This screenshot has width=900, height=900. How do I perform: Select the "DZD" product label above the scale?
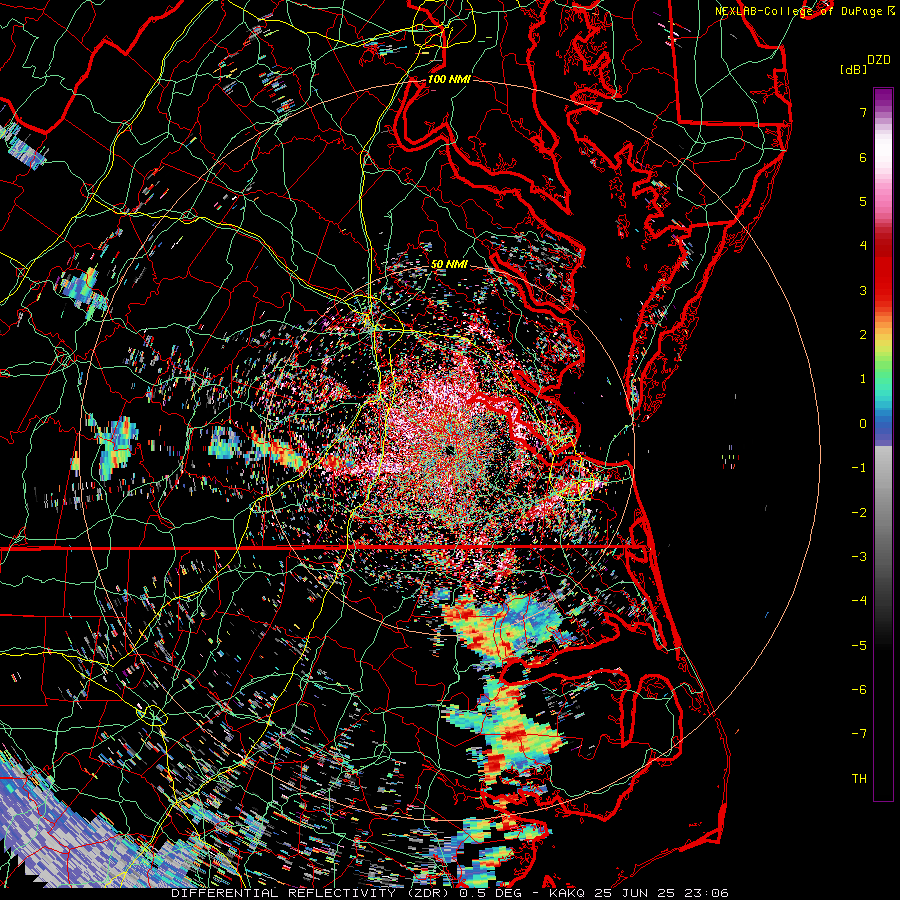tap(879, 60)
